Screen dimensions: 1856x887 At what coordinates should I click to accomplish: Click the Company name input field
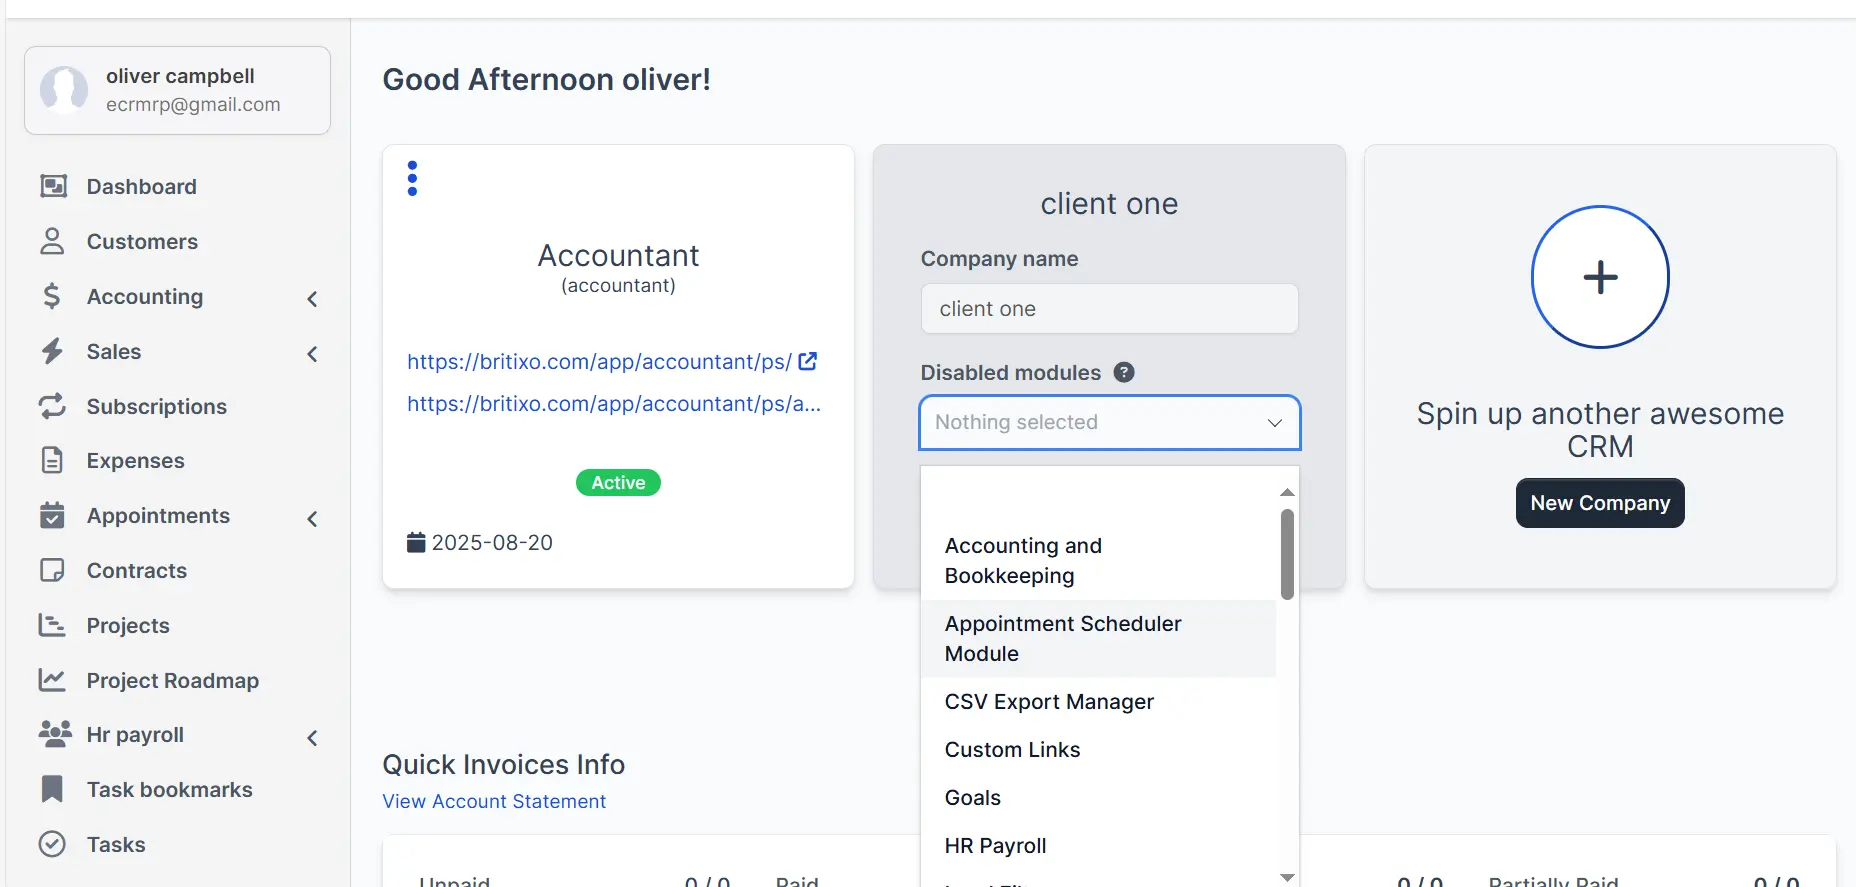(1108, 308)
